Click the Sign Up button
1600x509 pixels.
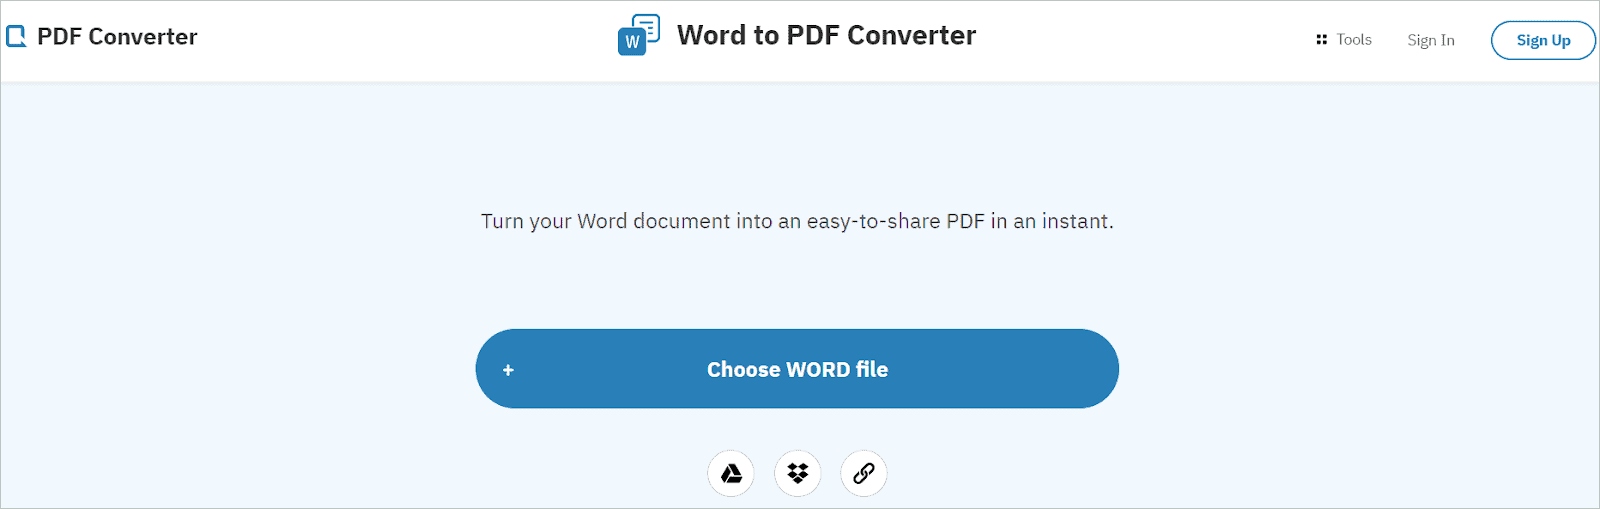coord(1543,40)
